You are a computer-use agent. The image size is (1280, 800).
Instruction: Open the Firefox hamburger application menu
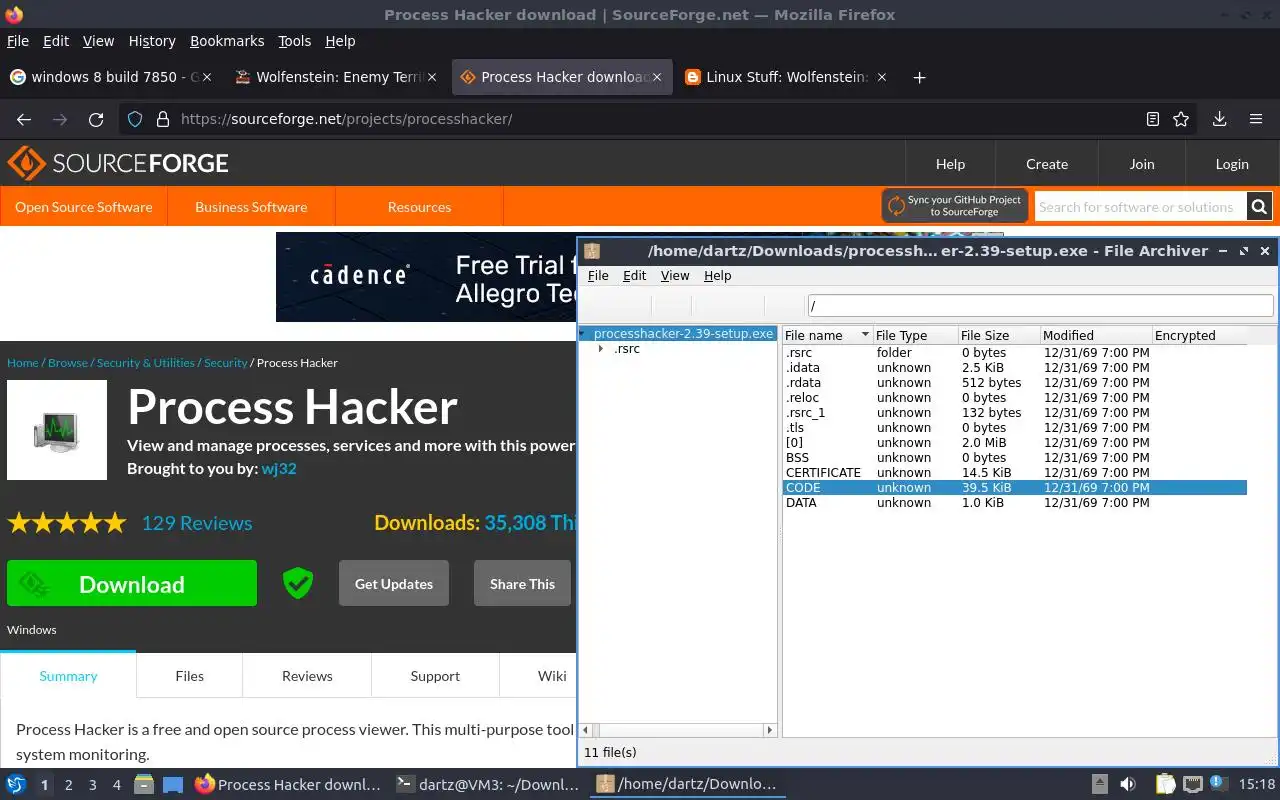(x=1256, y=119)
